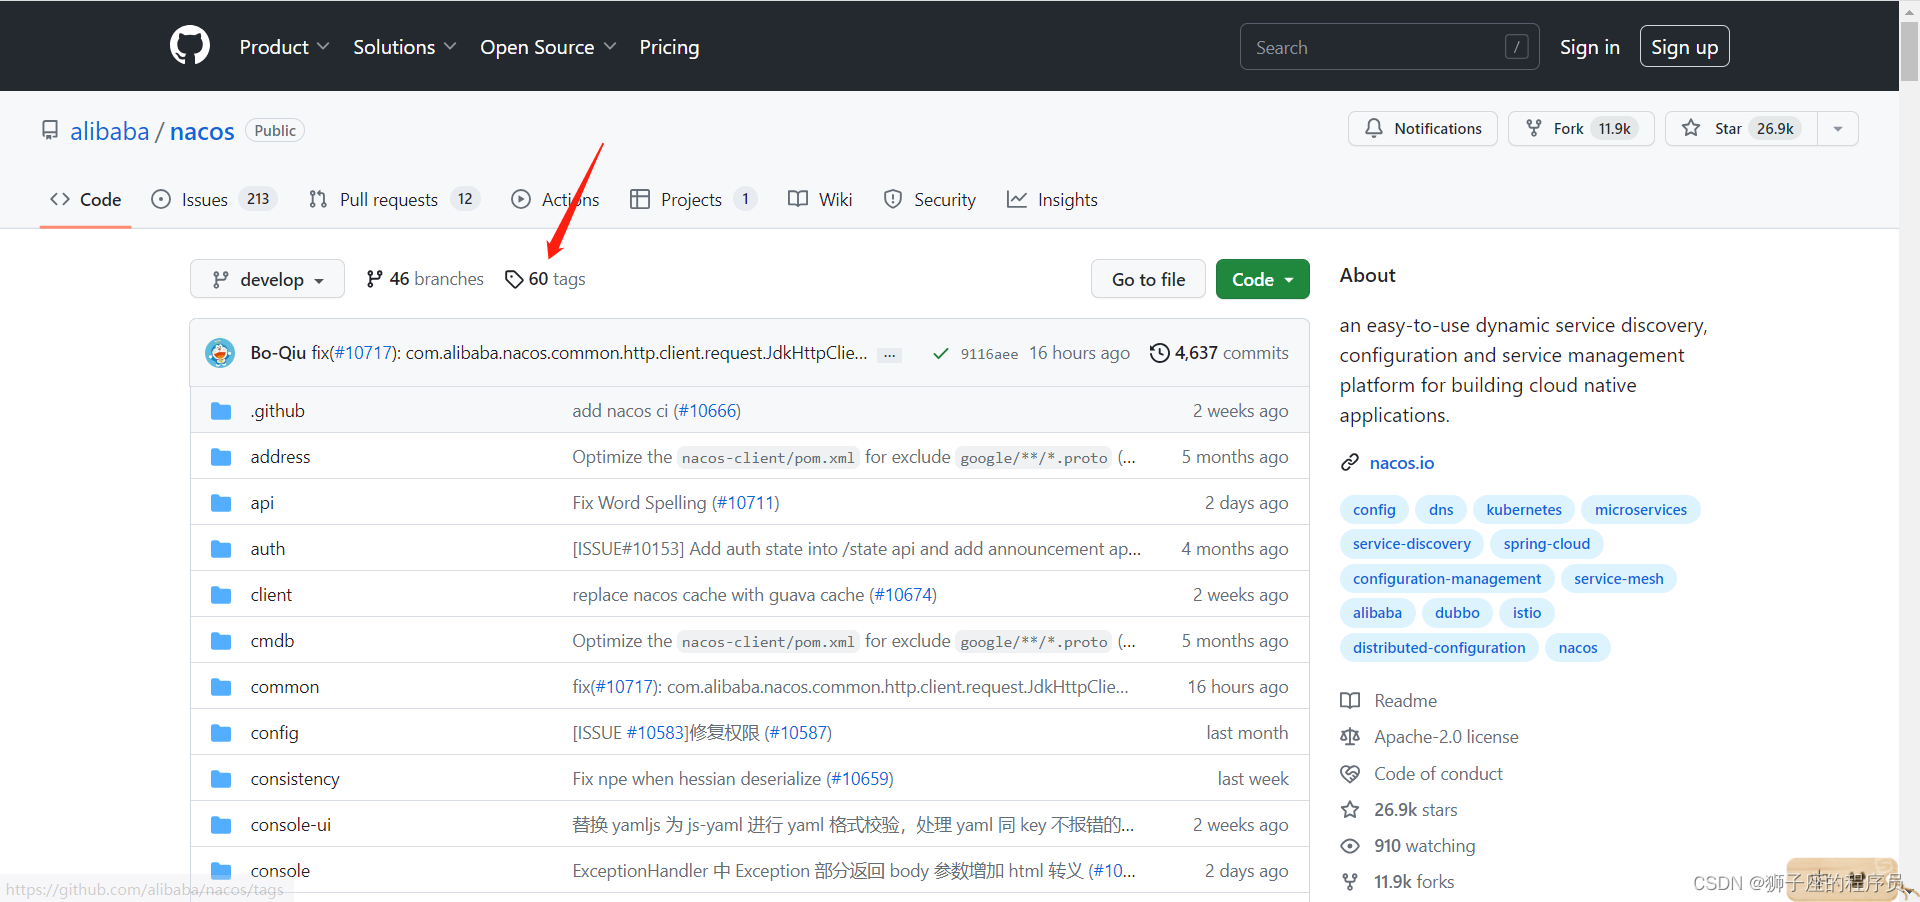The height and width of the screenshot is (902, 1920).
Task: Open the console-ui folder
Action: click(x=290, y=825)
